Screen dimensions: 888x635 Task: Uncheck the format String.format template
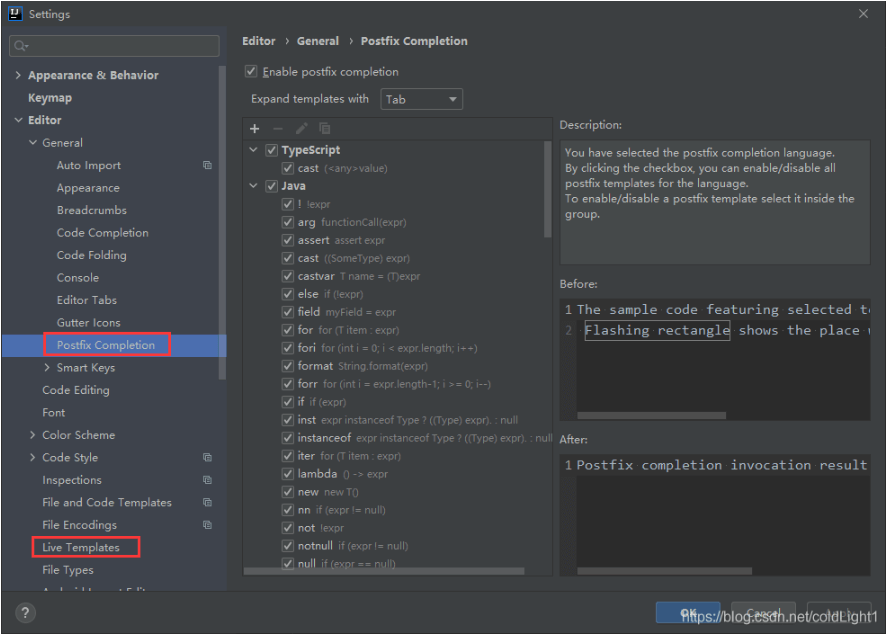288,366
